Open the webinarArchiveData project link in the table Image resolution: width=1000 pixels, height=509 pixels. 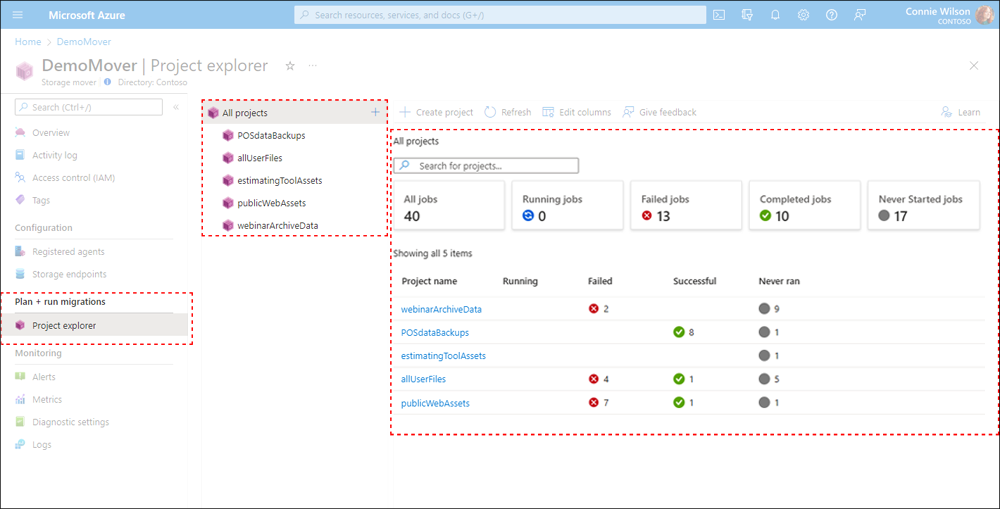pos(441,309)
